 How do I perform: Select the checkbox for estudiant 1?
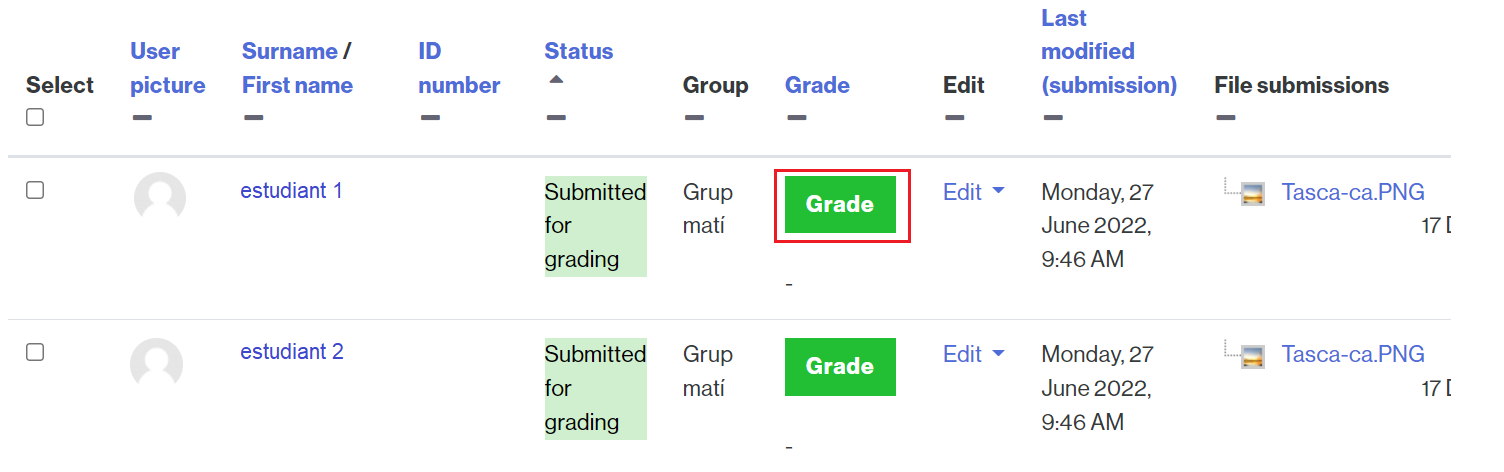(35, 190)
